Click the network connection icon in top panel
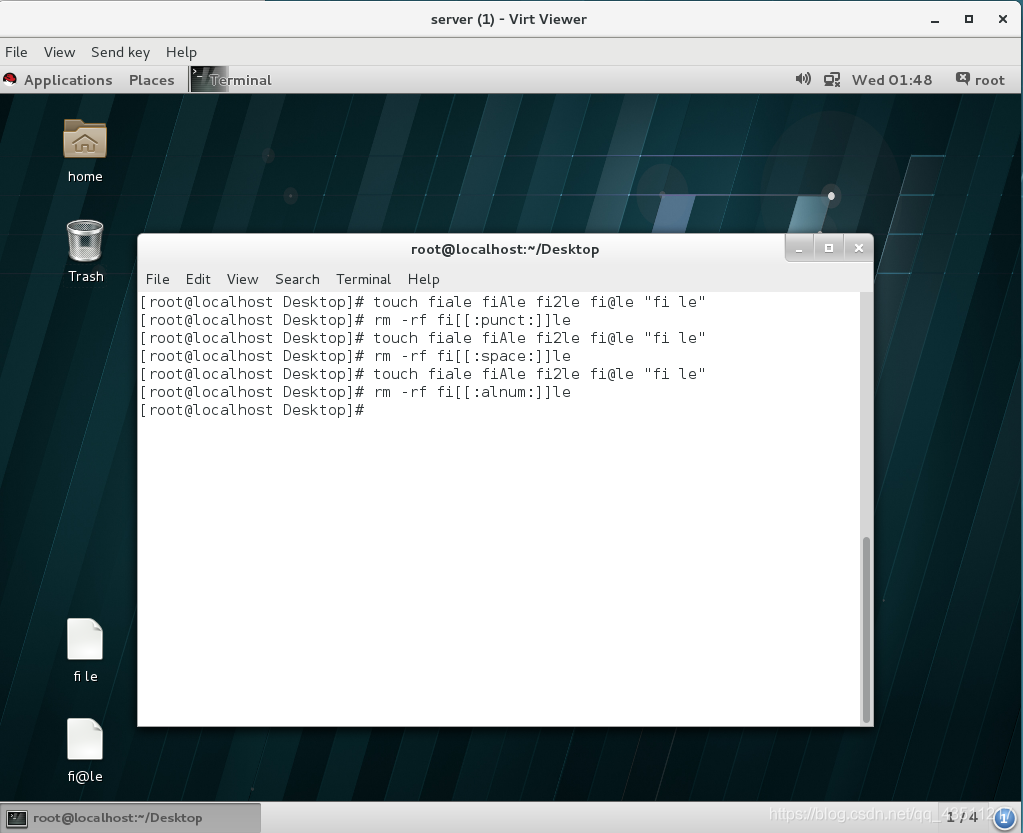The height and width of the screenshot is (833, 1023). pyautogui.click(x=832, y=80)
